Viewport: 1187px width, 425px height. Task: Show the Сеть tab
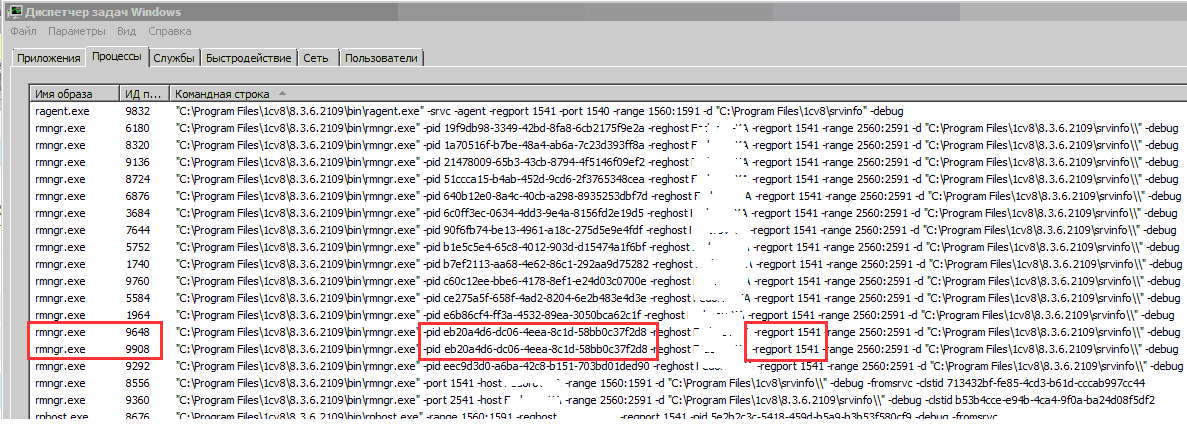(x=316, y=58)
